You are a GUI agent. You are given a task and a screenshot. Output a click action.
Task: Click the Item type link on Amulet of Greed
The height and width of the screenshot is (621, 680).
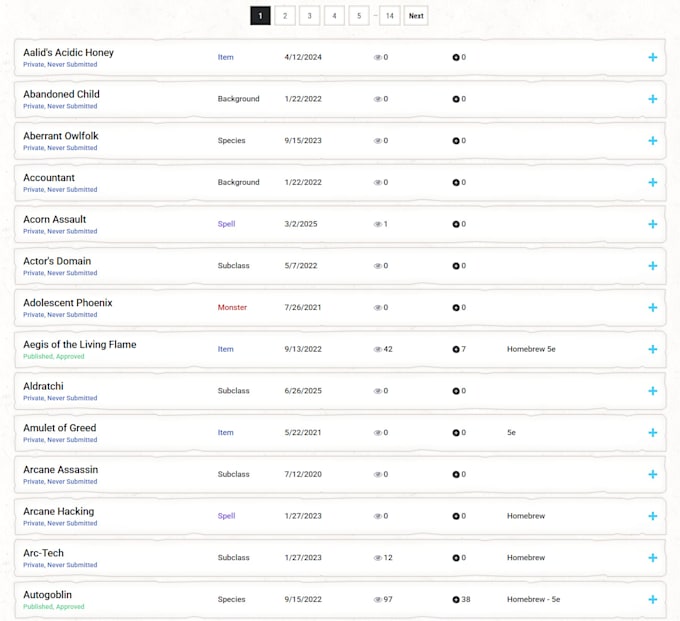tap(226, 433)
